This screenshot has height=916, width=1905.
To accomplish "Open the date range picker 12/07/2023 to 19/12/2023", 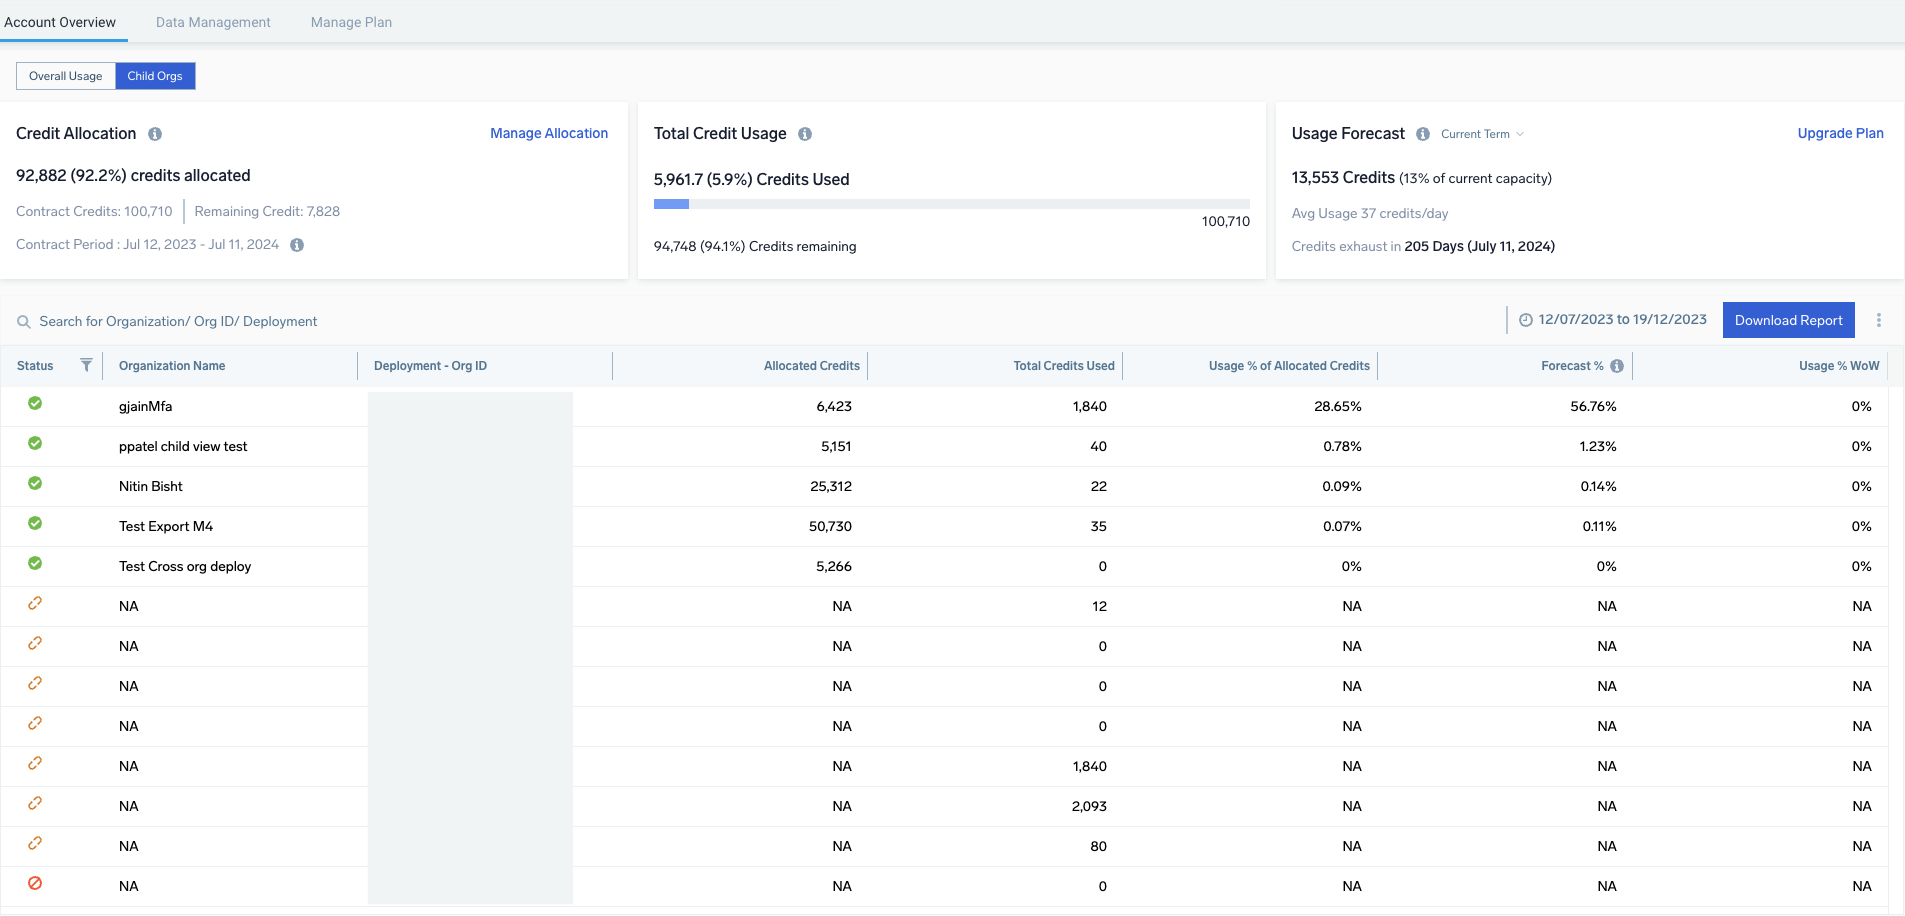I will [x=1612, y=320].
